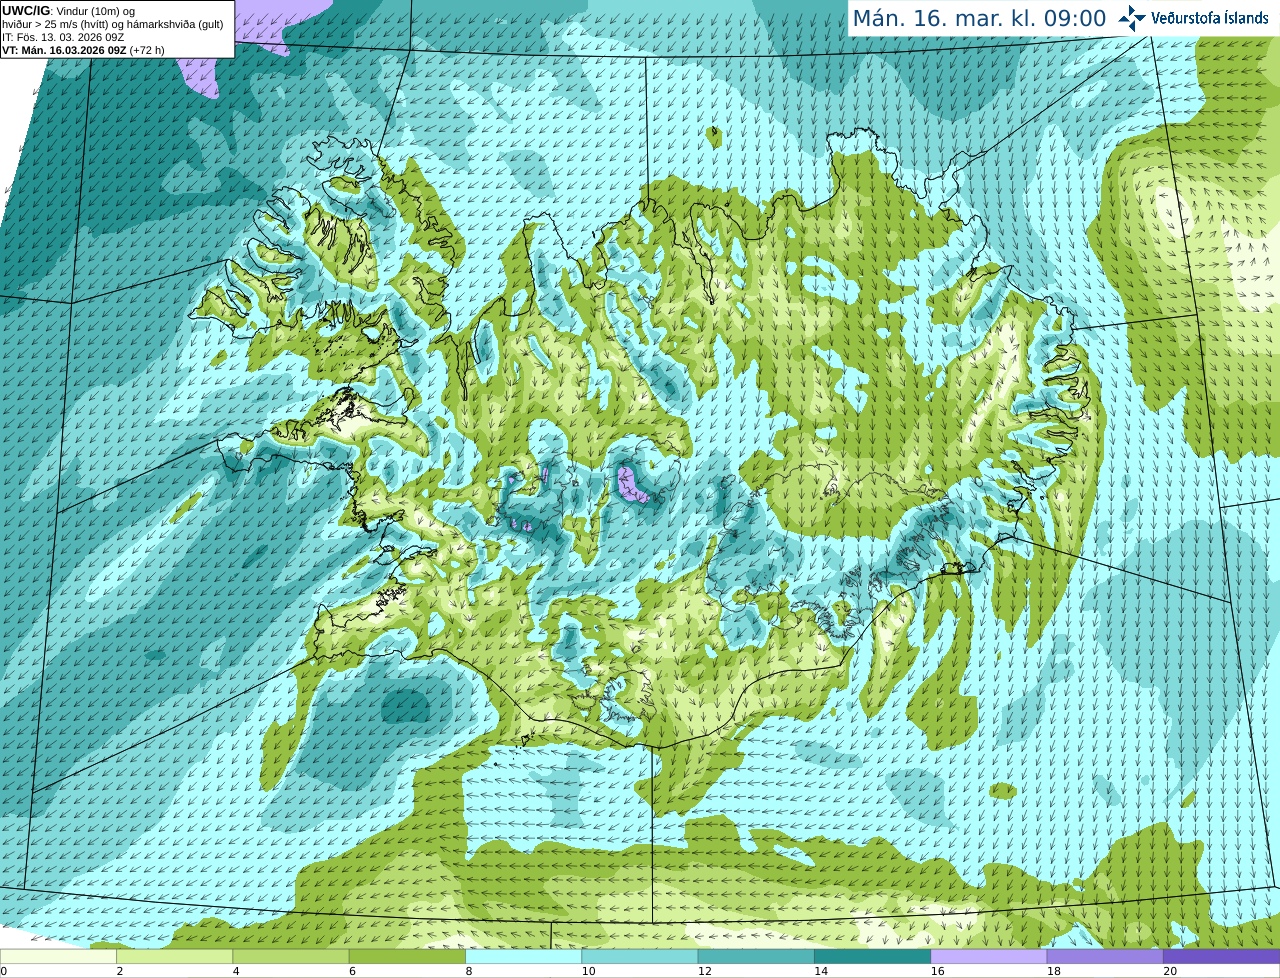Screen dimensions: 1280x978
Task: Pick the light yellow-green 2–4 m/s swatch
Action: pos(174,956)
